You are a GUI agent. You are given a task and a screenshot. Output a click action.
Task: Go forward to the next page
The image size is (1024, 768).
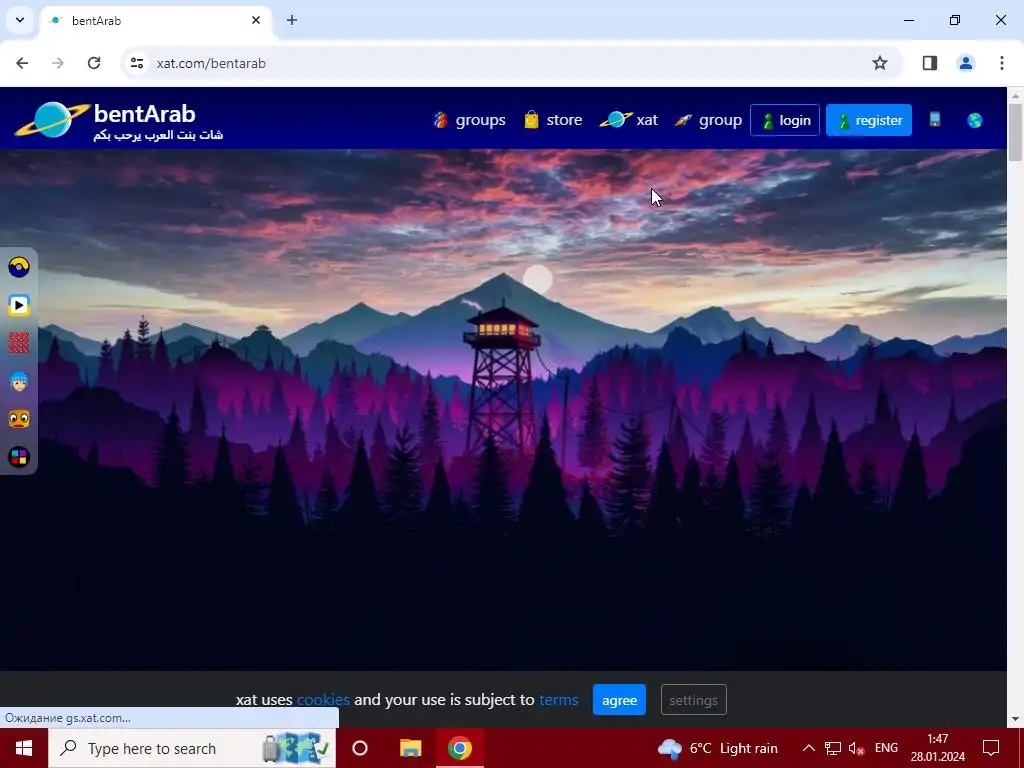point(58,63)
